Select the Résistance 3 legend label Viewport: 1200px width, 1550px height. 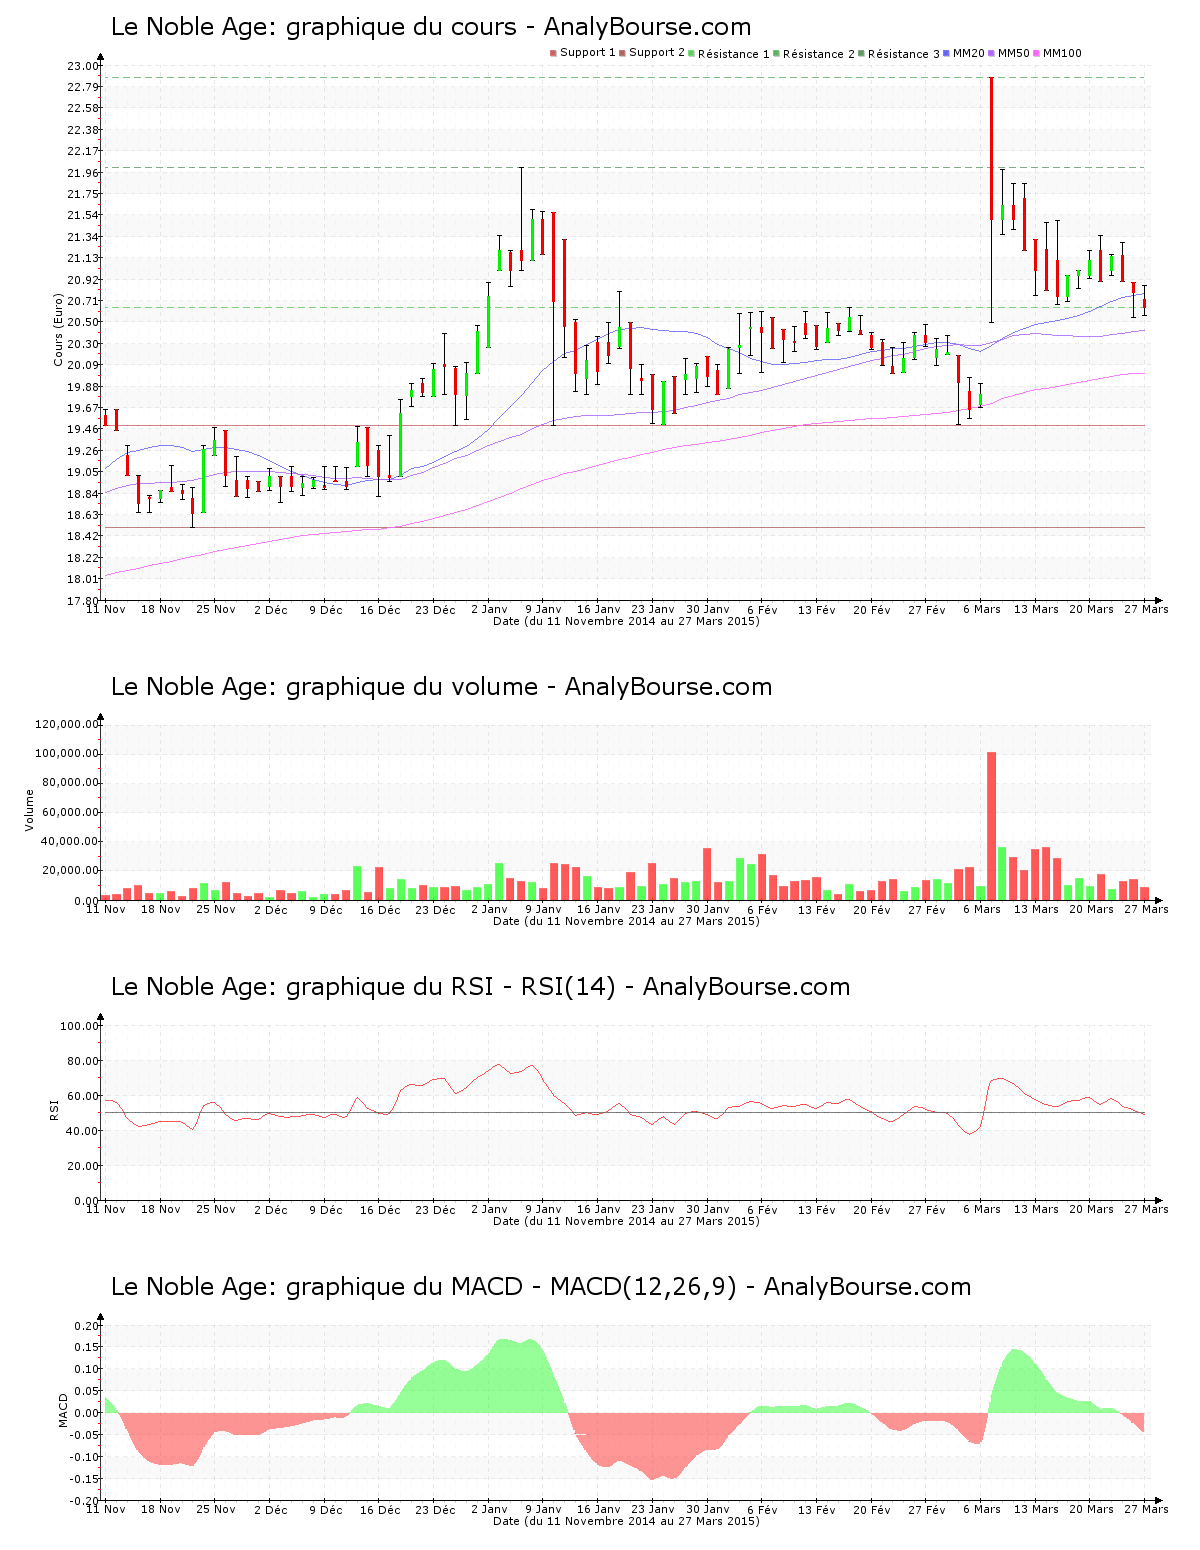point(904,54)
